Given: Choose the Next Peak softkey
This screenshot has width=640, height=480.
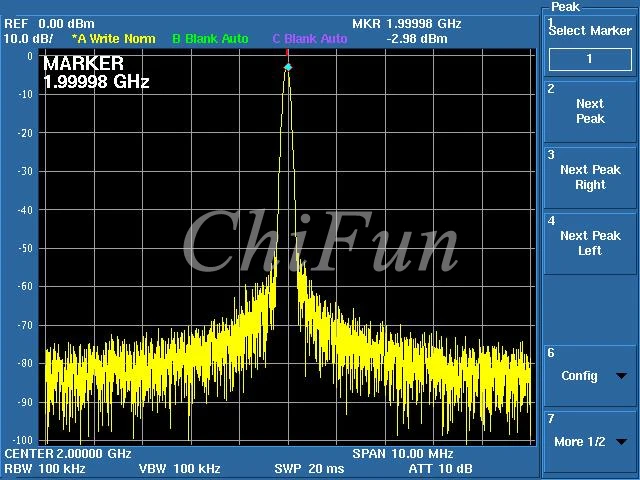Looking at the screenshot, I should pyautogui.click(x=590, y=111).
